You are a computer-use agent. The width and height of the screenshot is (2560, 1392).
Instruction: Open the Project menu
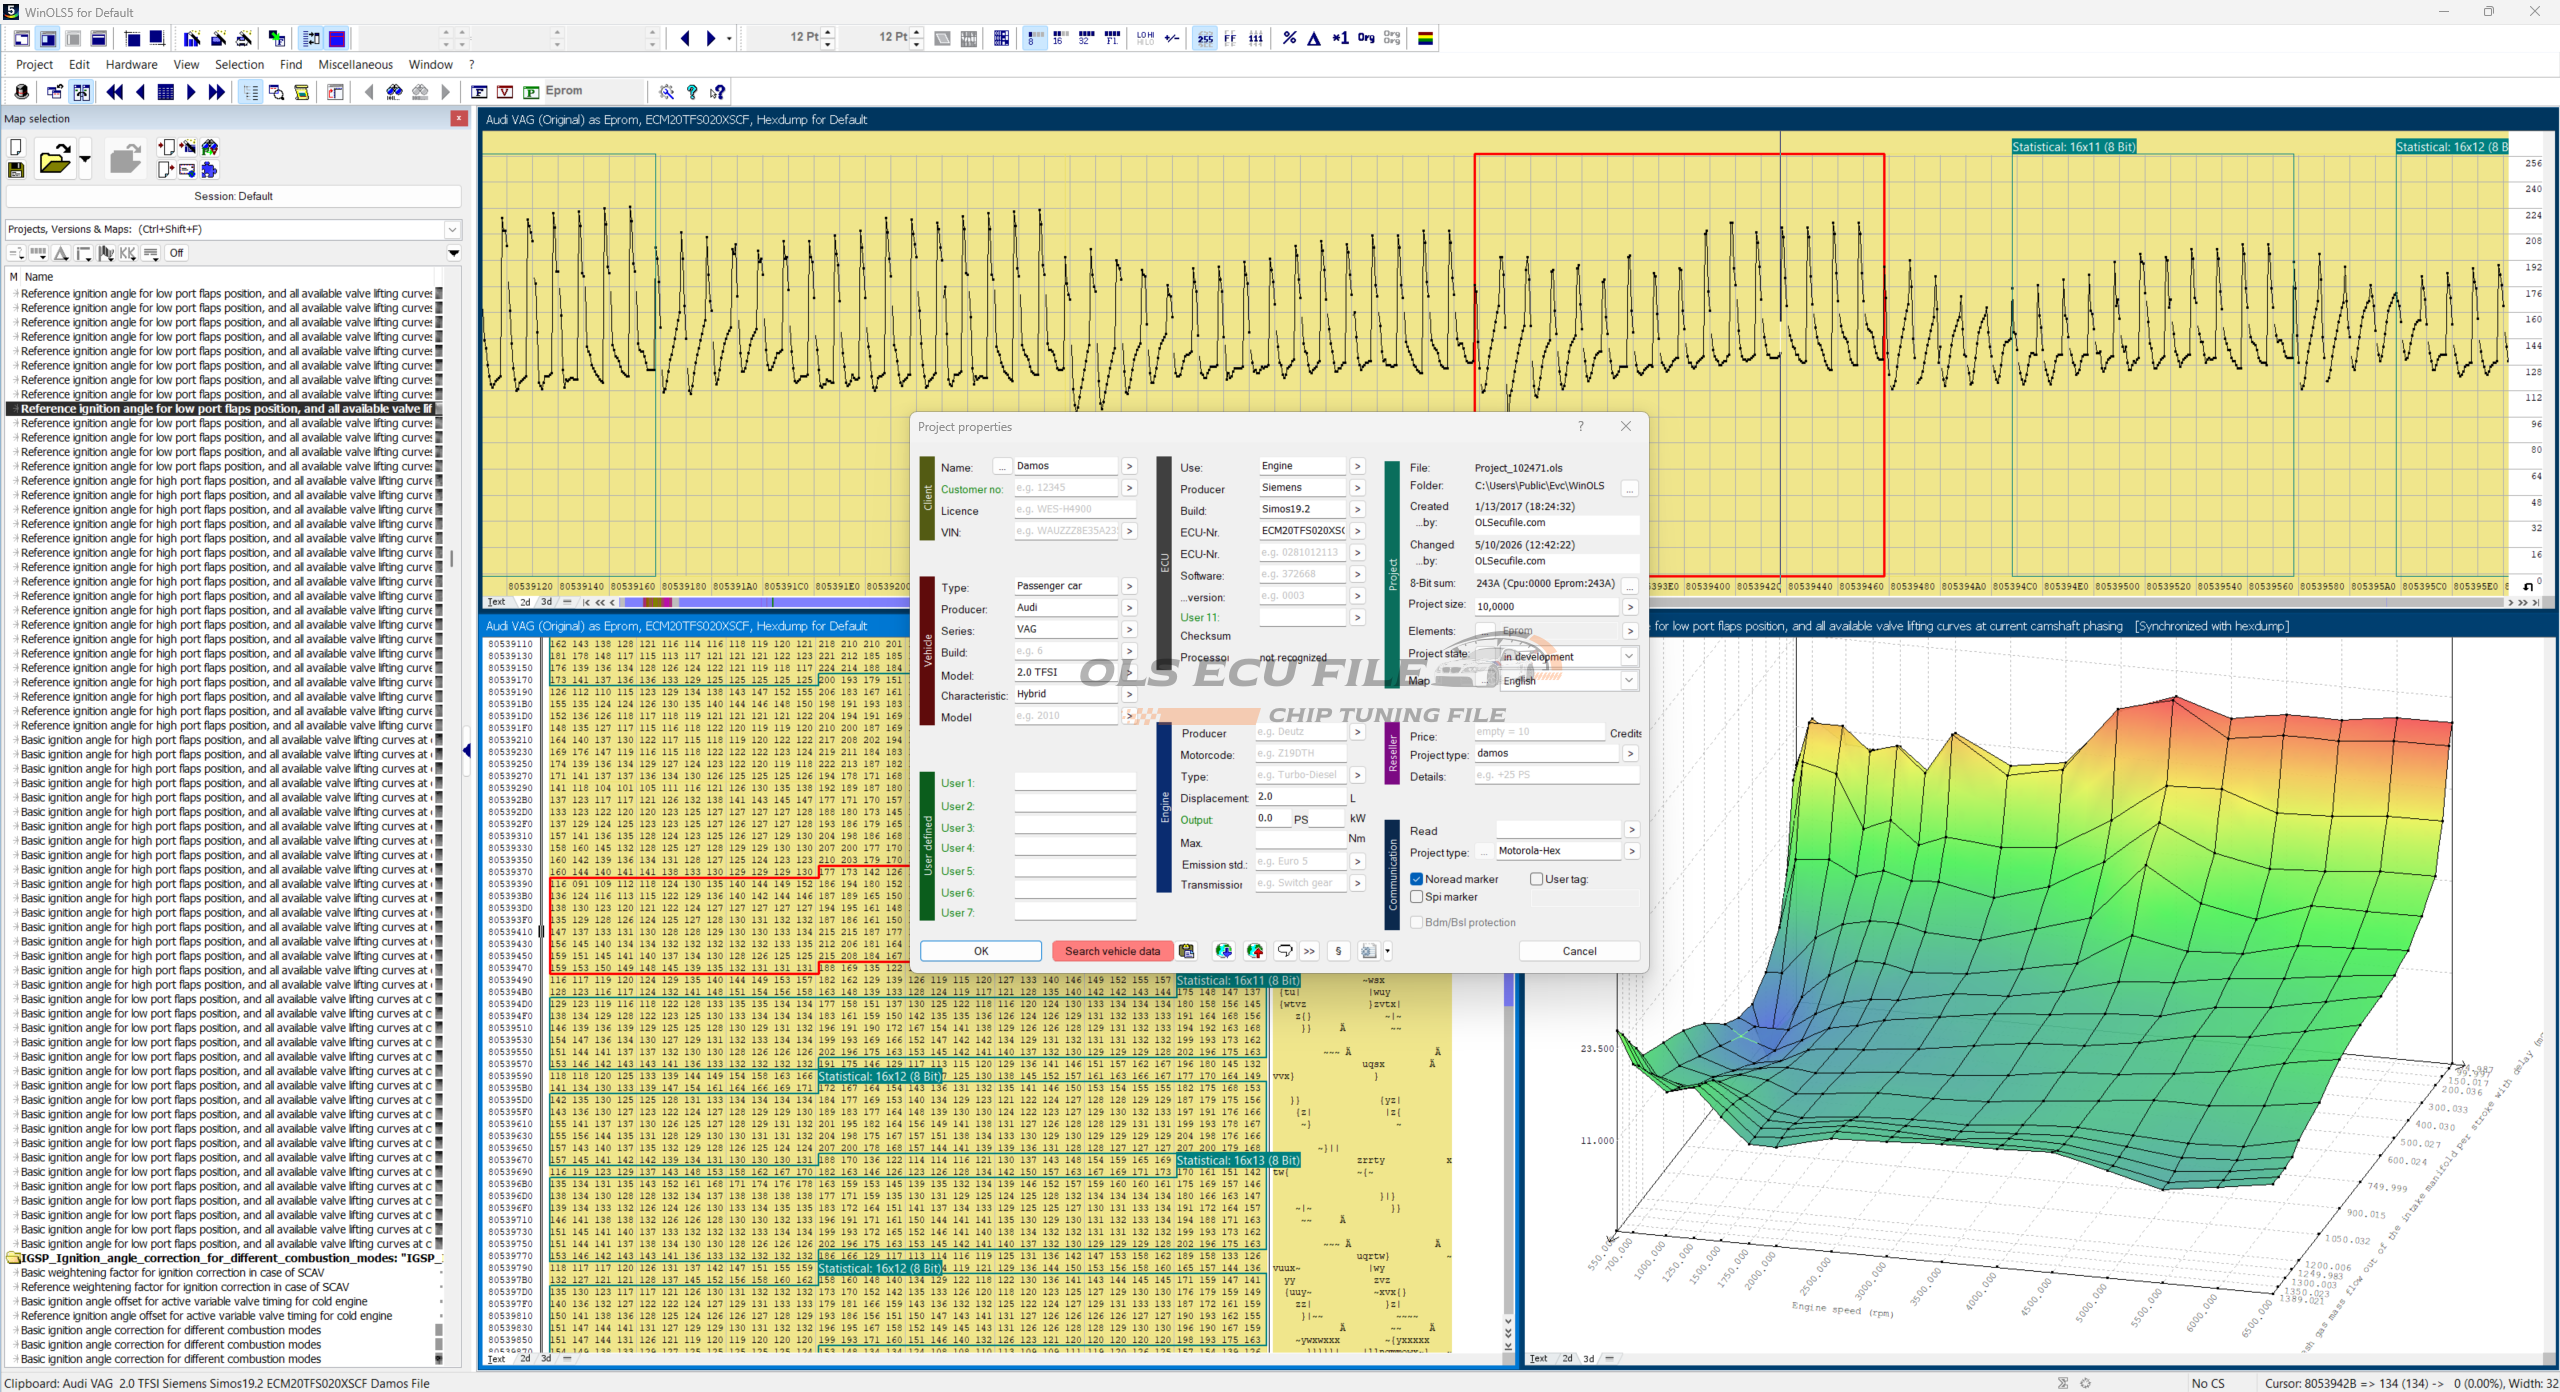click(34, 64)
